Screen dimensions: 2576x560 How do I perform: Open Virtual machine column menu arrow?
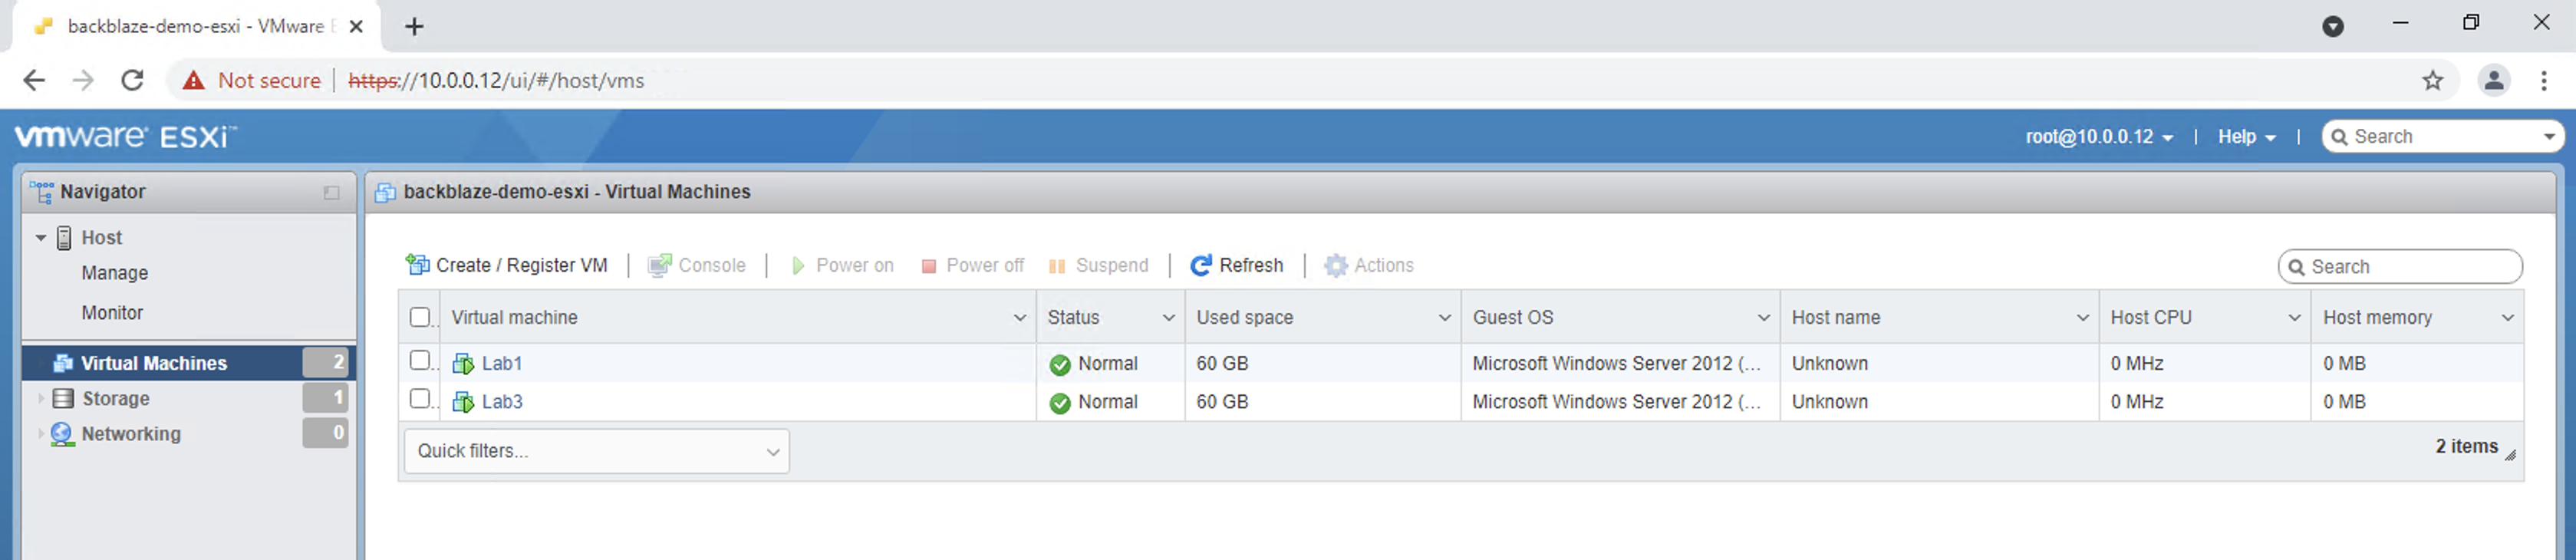[x=1020, y=318]
